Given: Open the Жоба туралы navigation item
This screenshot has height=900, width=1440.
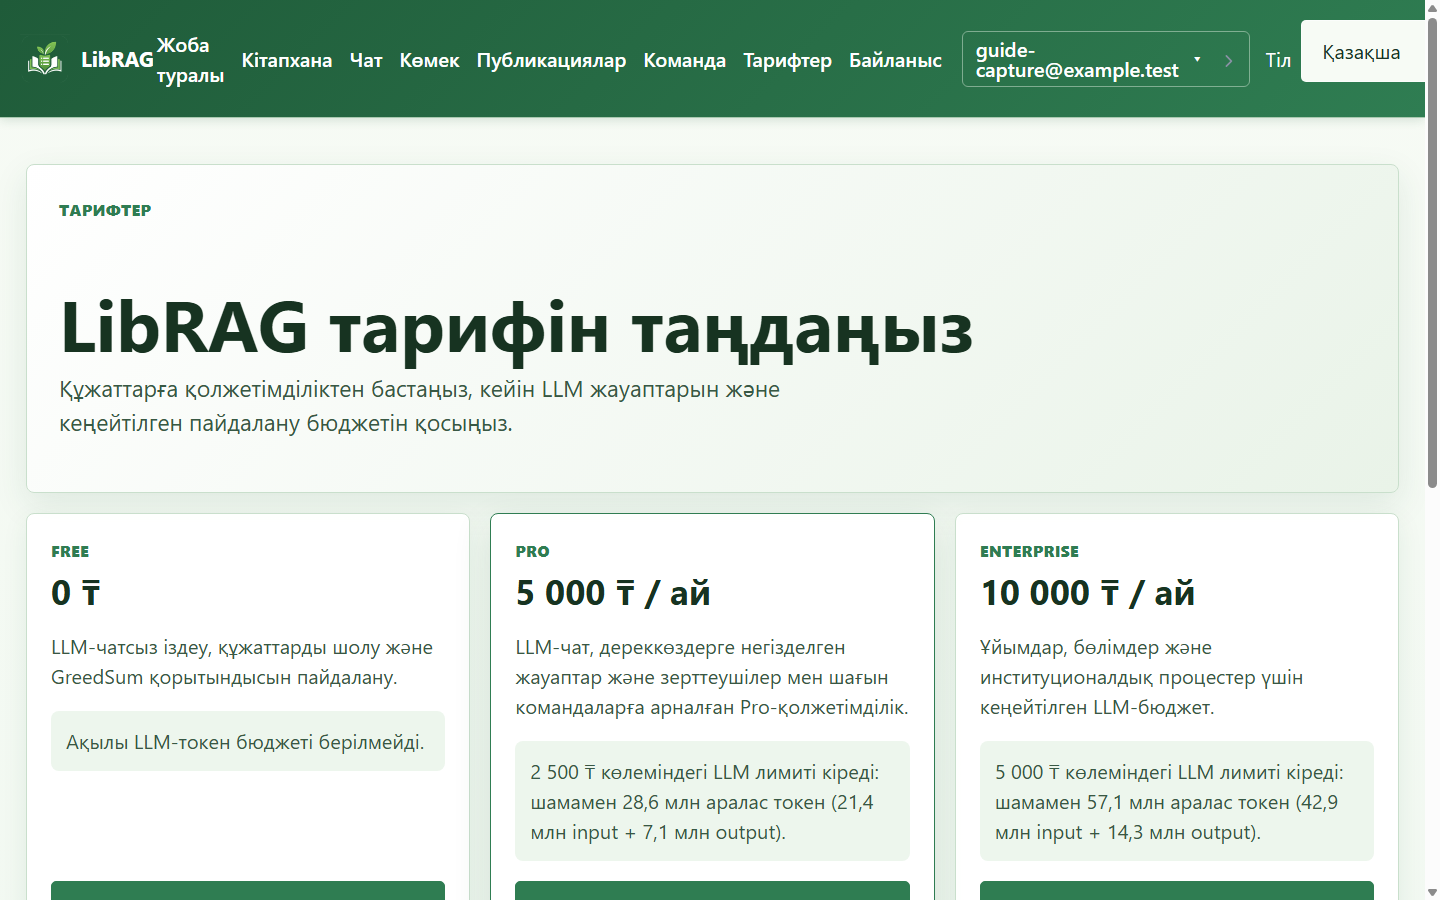Looking at the screenshot, I should (x=190, y=60).
